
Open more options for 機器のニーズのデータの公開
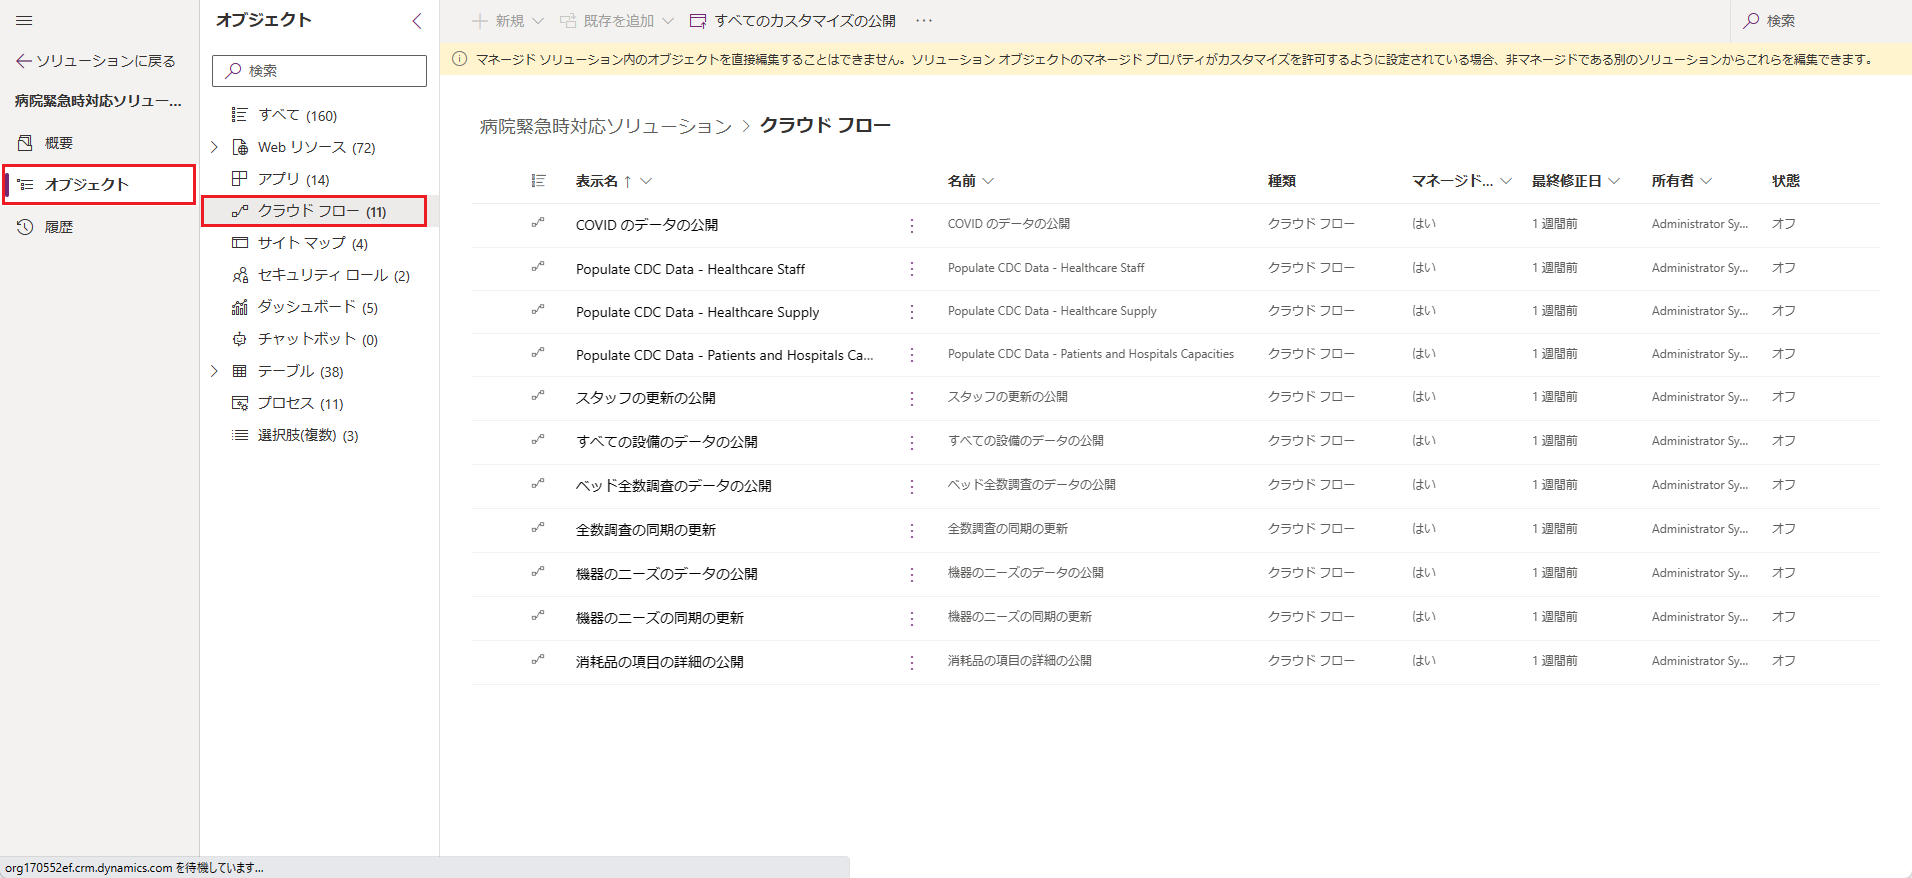tap(912, 575)
